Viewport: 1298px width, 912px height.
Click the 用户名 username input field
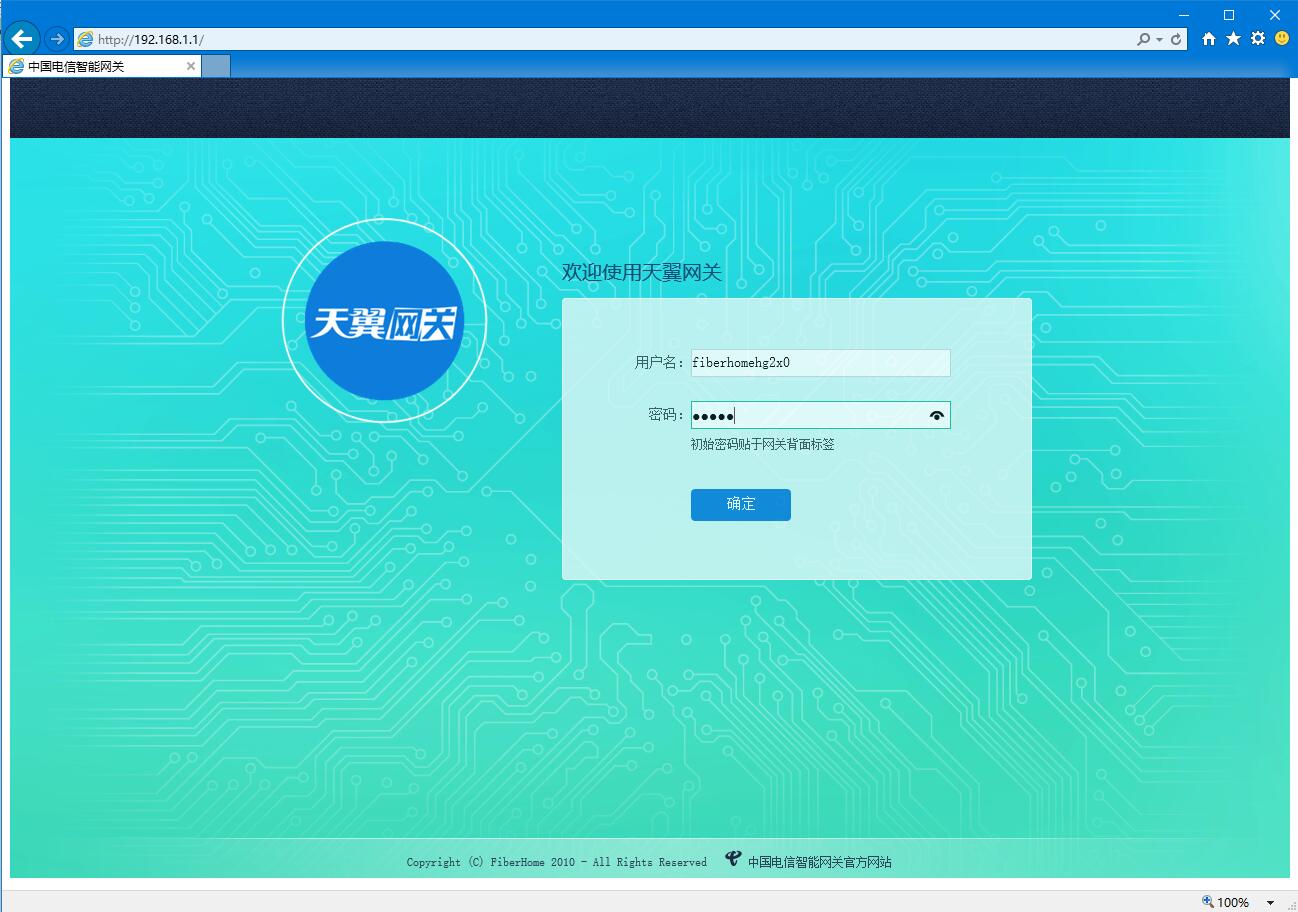(x=820, y=362)
